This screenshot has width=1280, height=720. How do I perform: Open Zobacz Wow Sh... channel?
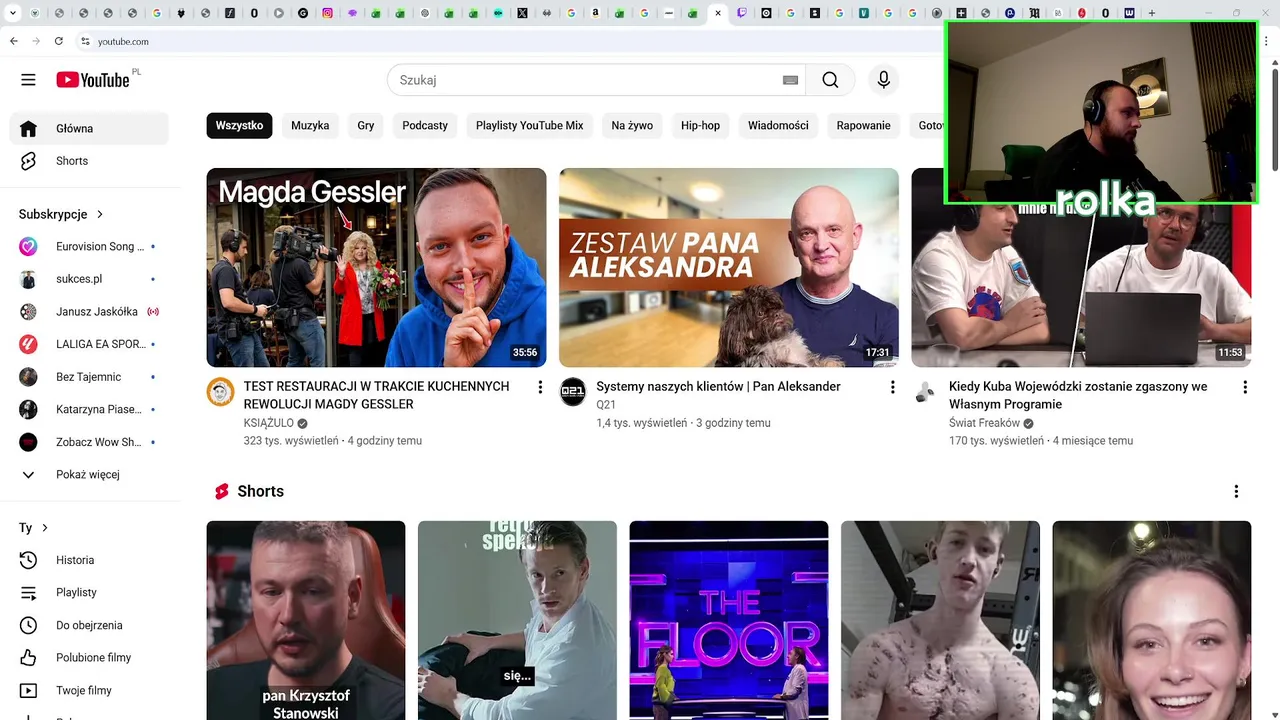tap(89, 442)
